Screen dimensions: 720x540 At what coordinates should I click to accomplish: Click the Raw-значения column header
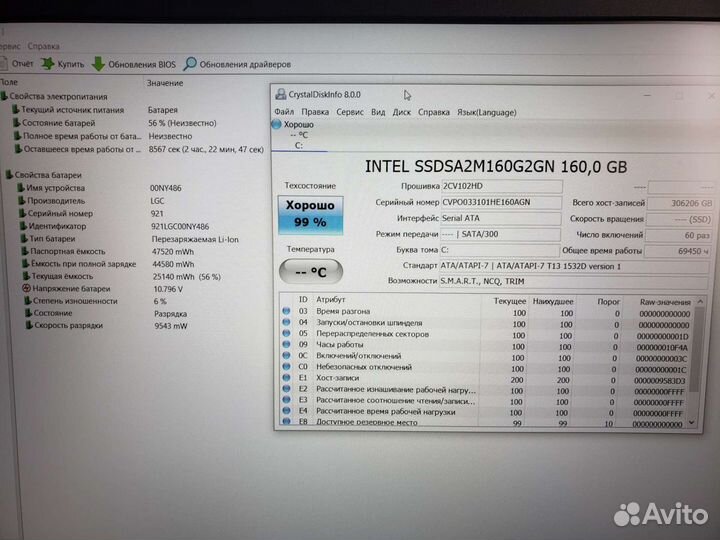tap(665, 302)
